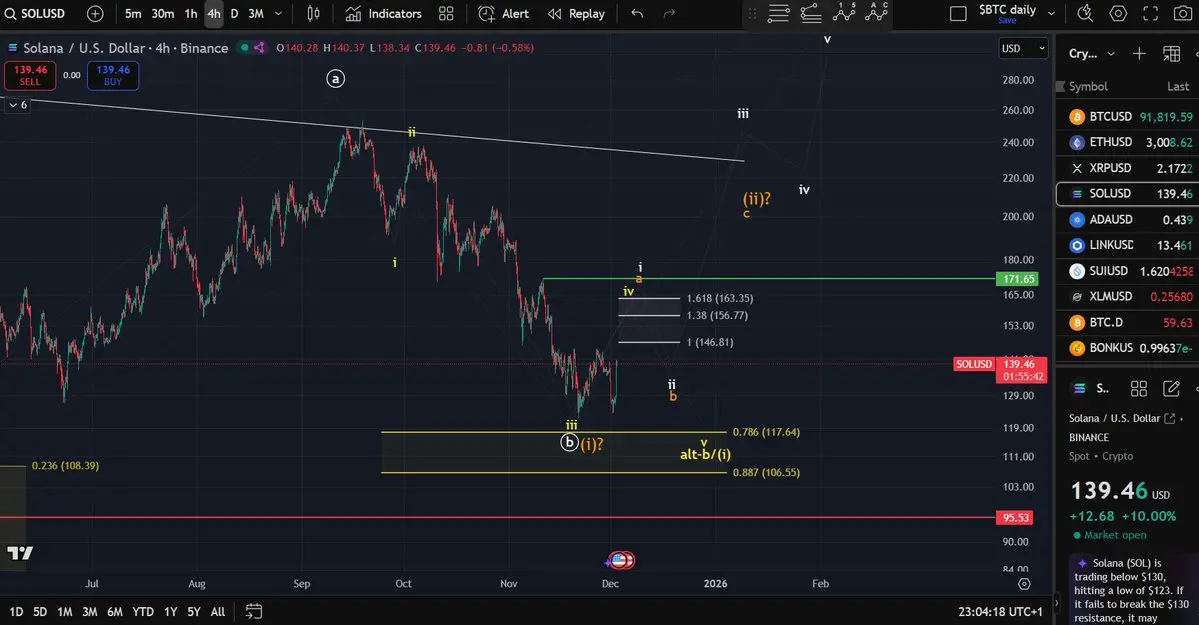This screenshot has height=625, width=1199.
Task: Select the 5m timeframe
Action: tap(133, 14)
